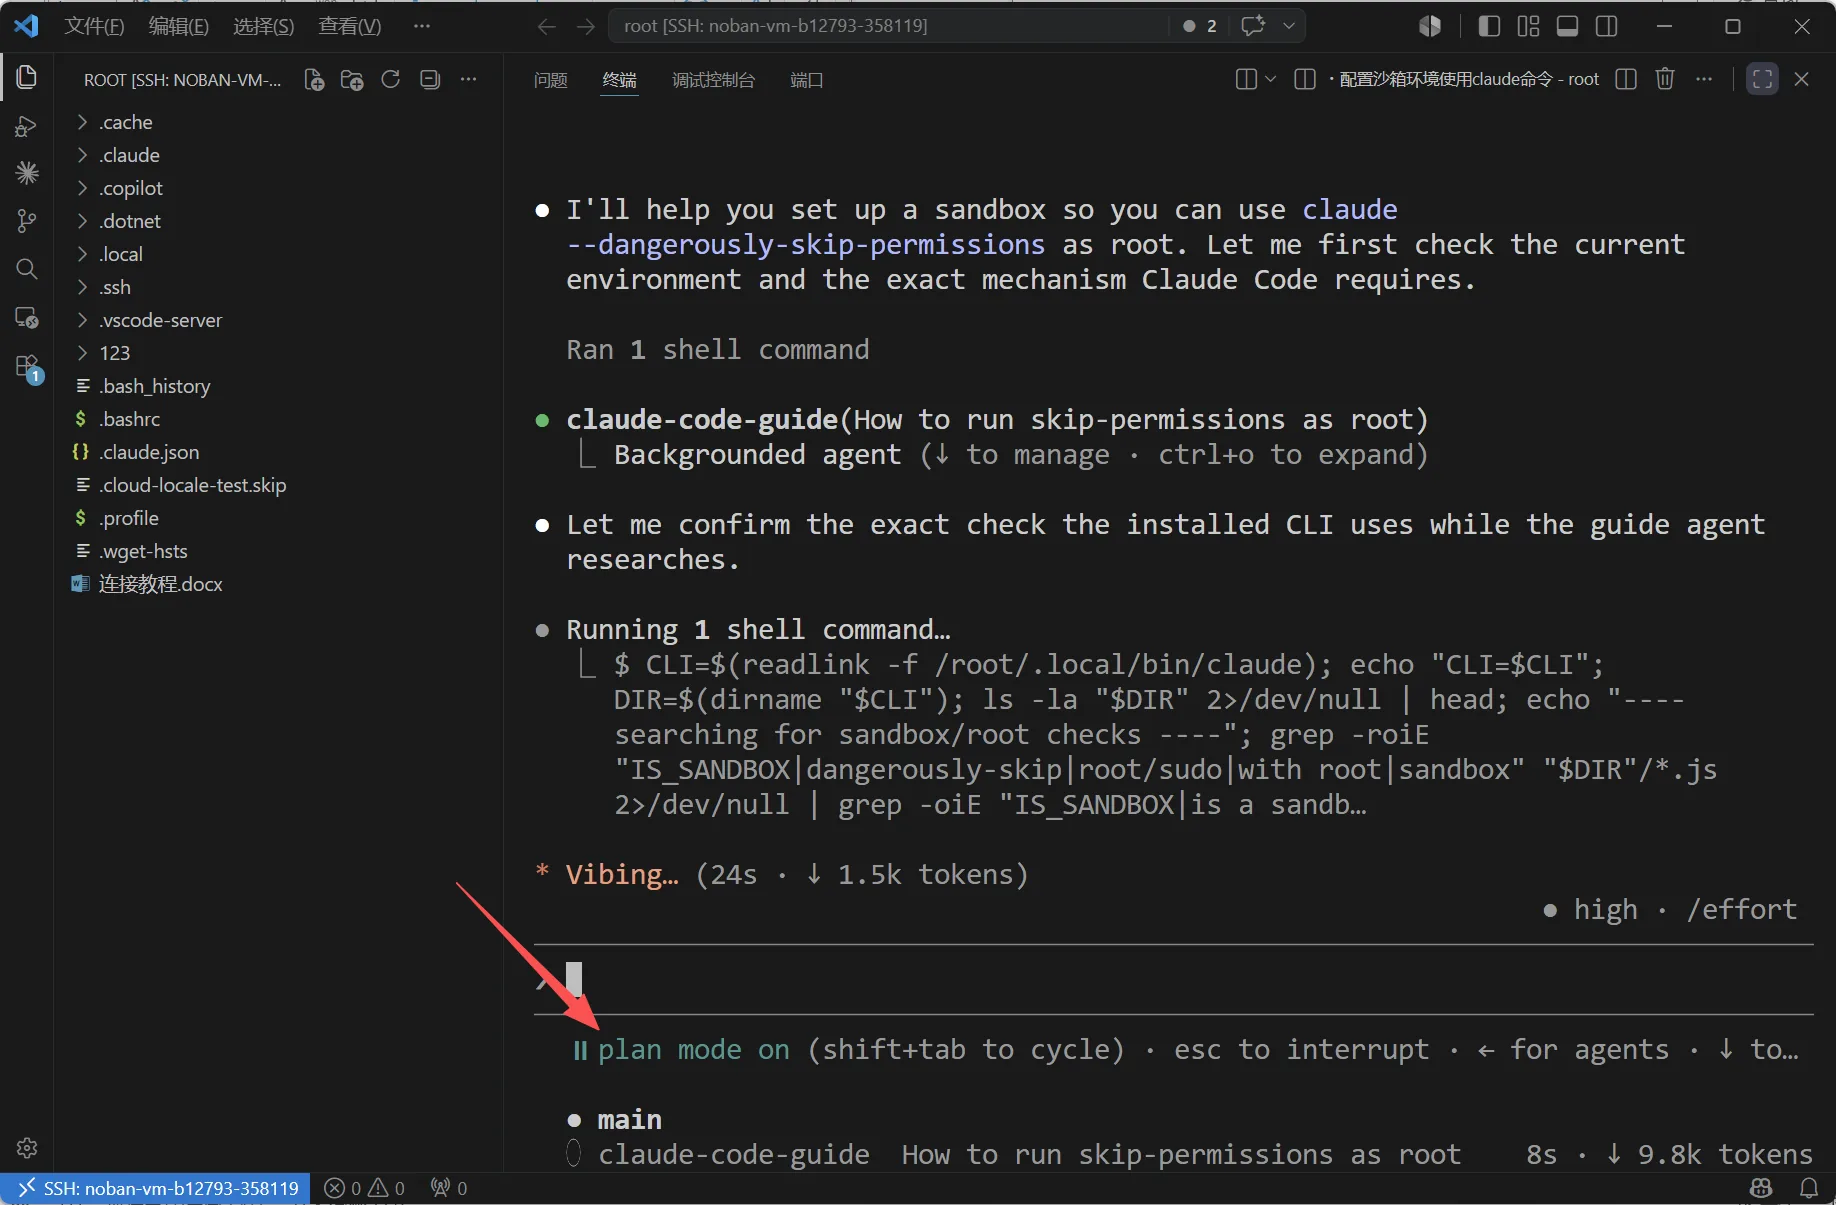Click the command center search box

click(x=890, y=26)
